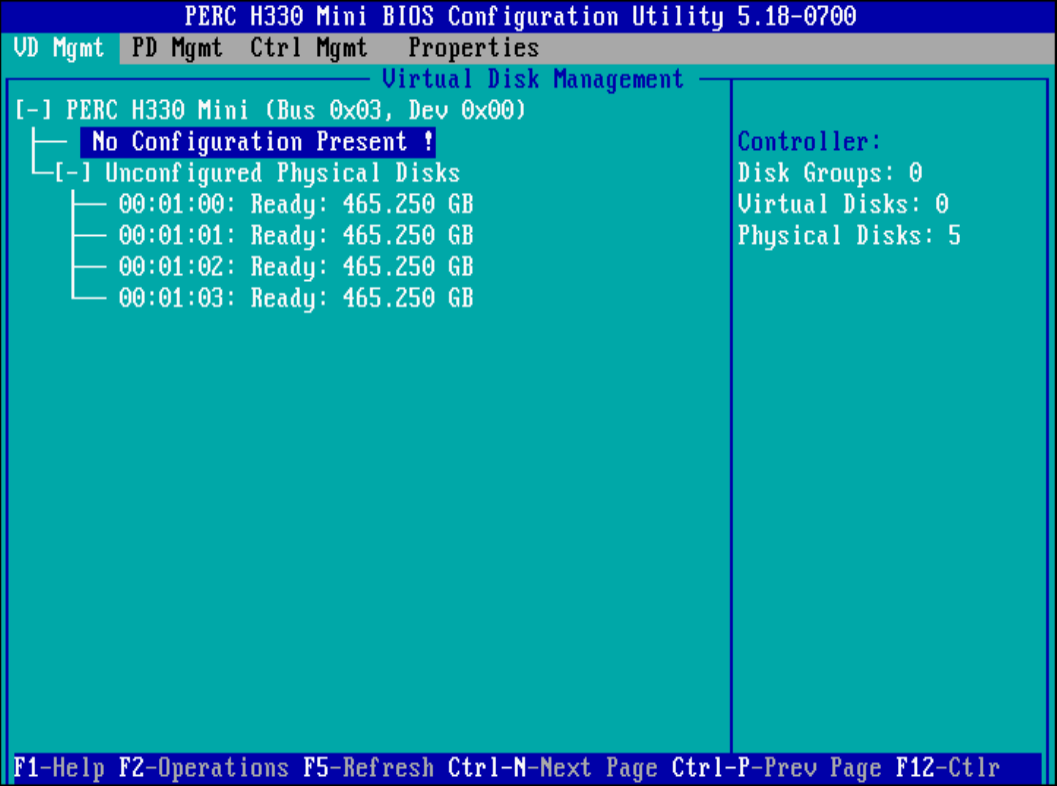Select physical disk 00:01:00

coord(295,205)
